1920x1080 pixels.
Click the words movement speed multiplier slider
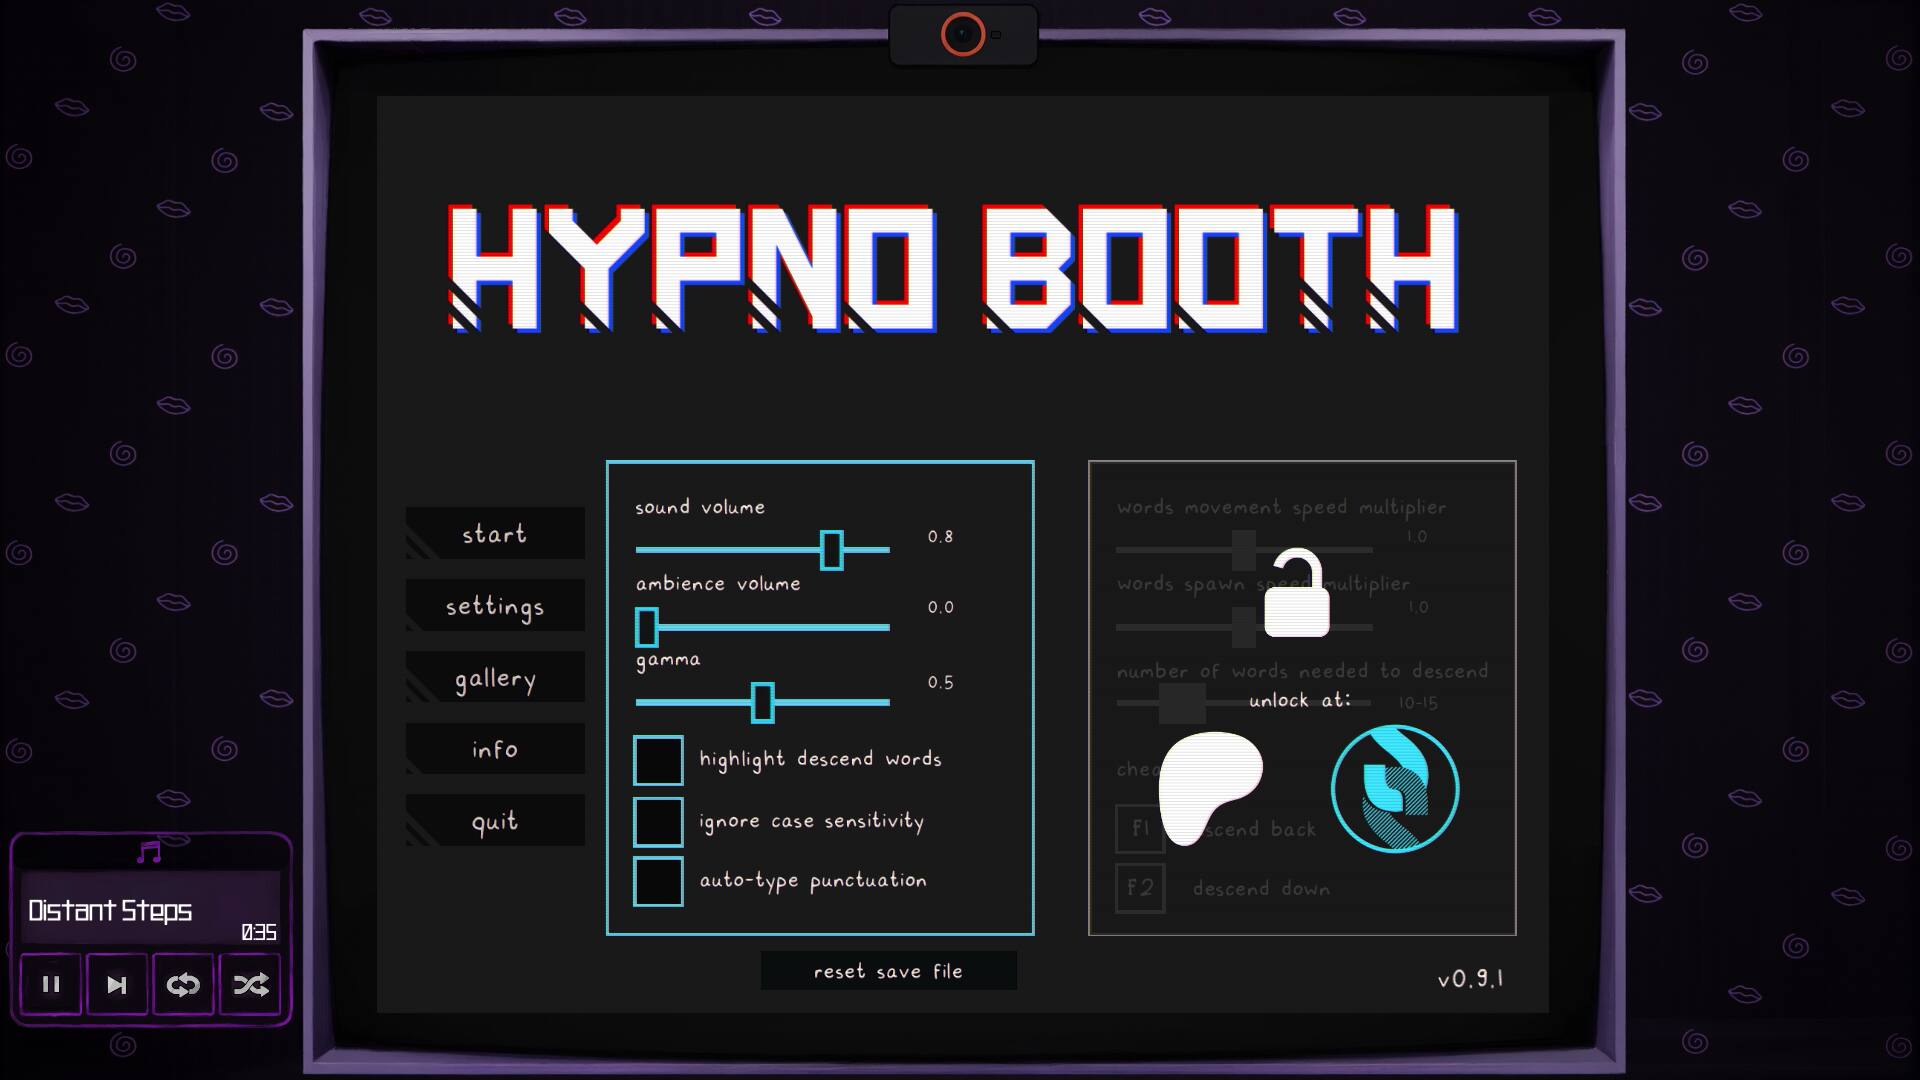coord(1244,550)
